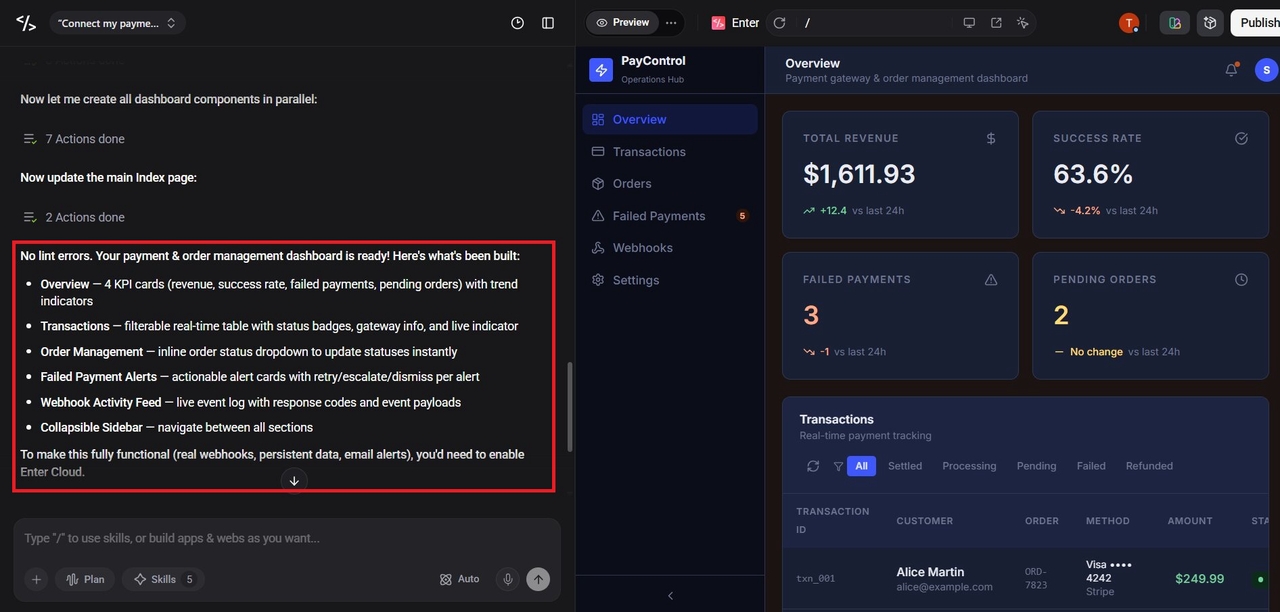Viewport: 1280px width, 612px height.
Task: Open the Skills button
Action: (x=163, y=579)
